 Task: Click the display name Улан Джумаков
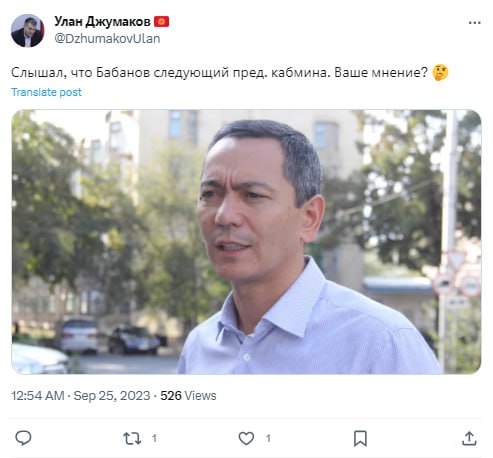click(102, 21)
